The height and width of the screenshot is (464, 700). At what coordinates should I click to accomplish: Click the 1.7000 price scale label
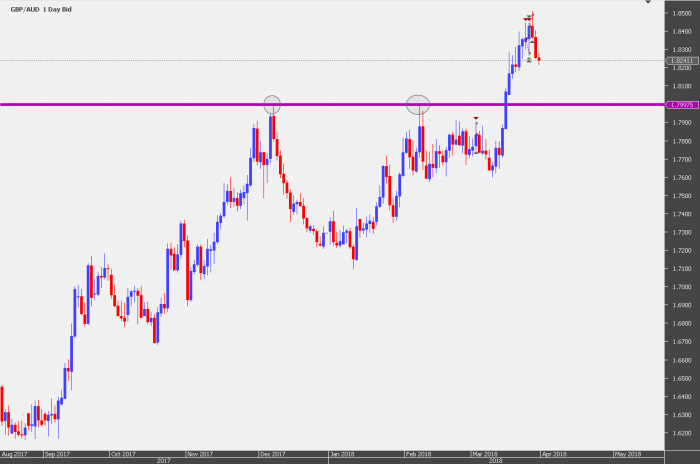(x=682, y=287)
